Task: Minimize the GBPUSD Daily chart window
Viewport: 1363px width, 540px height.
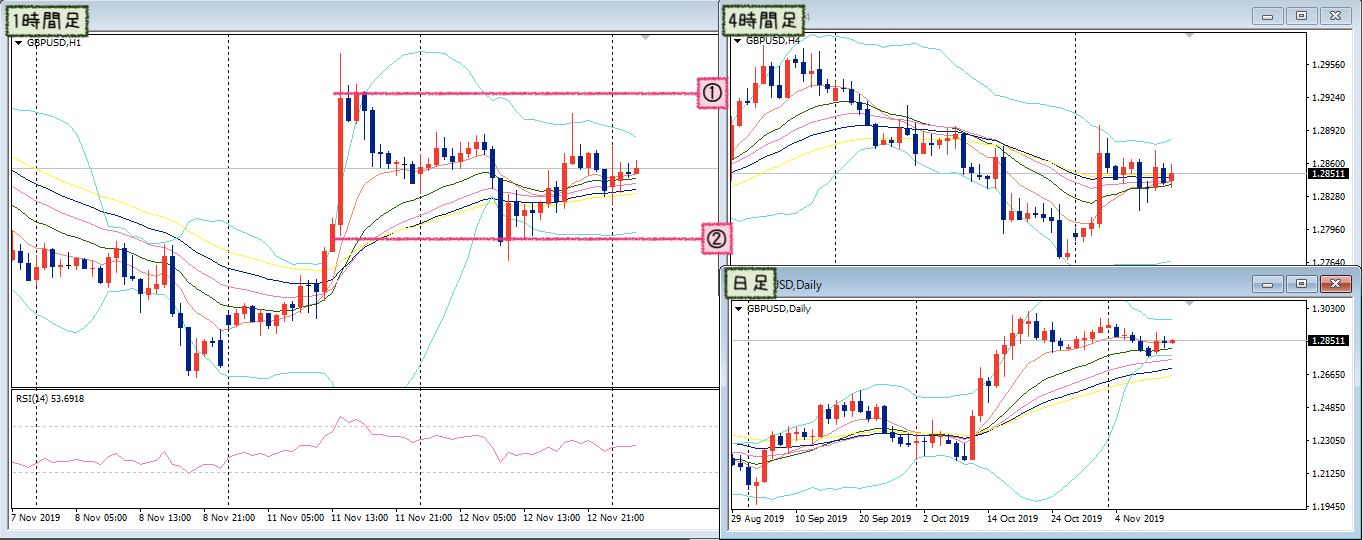Action: 1266,284
